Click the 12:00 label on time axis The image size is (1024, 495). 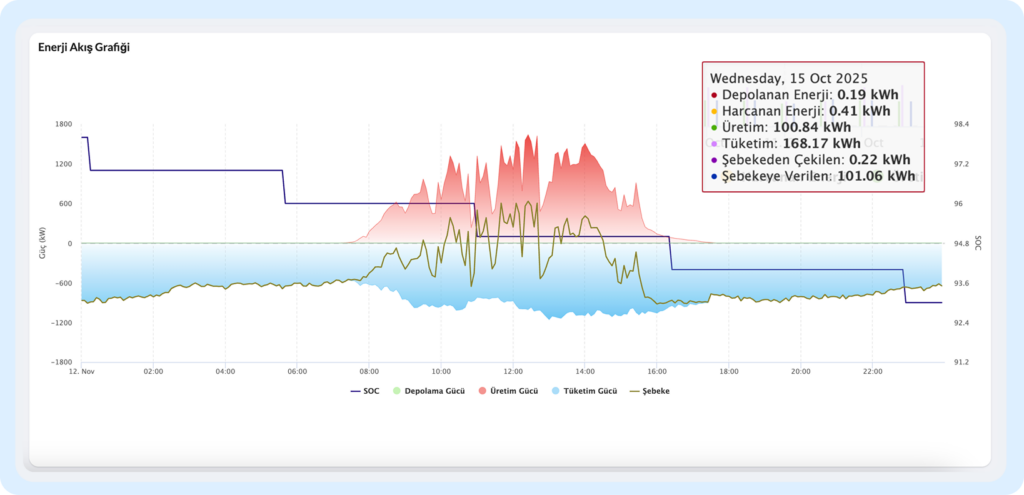pos(513,372)
